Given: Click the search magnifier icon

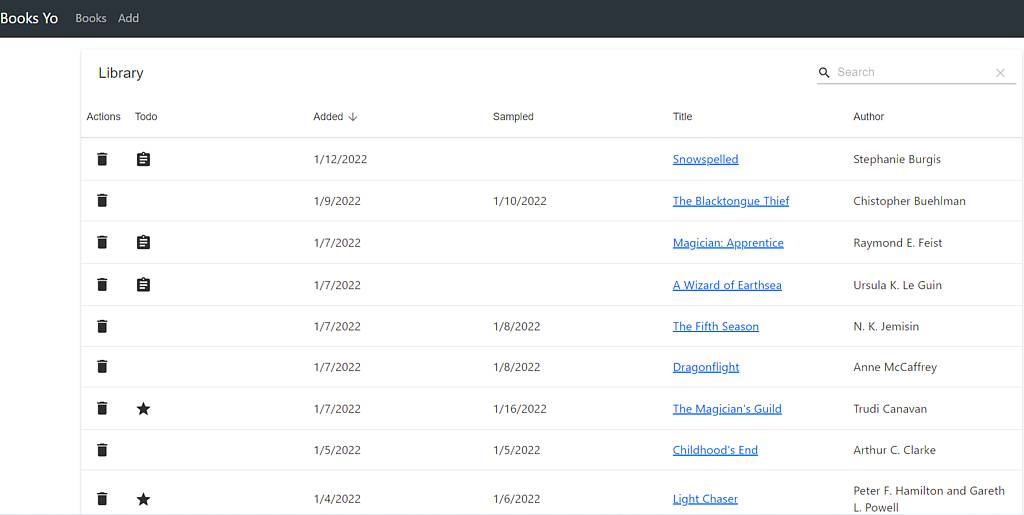Looking at the screenshot, I should point(824,72).
